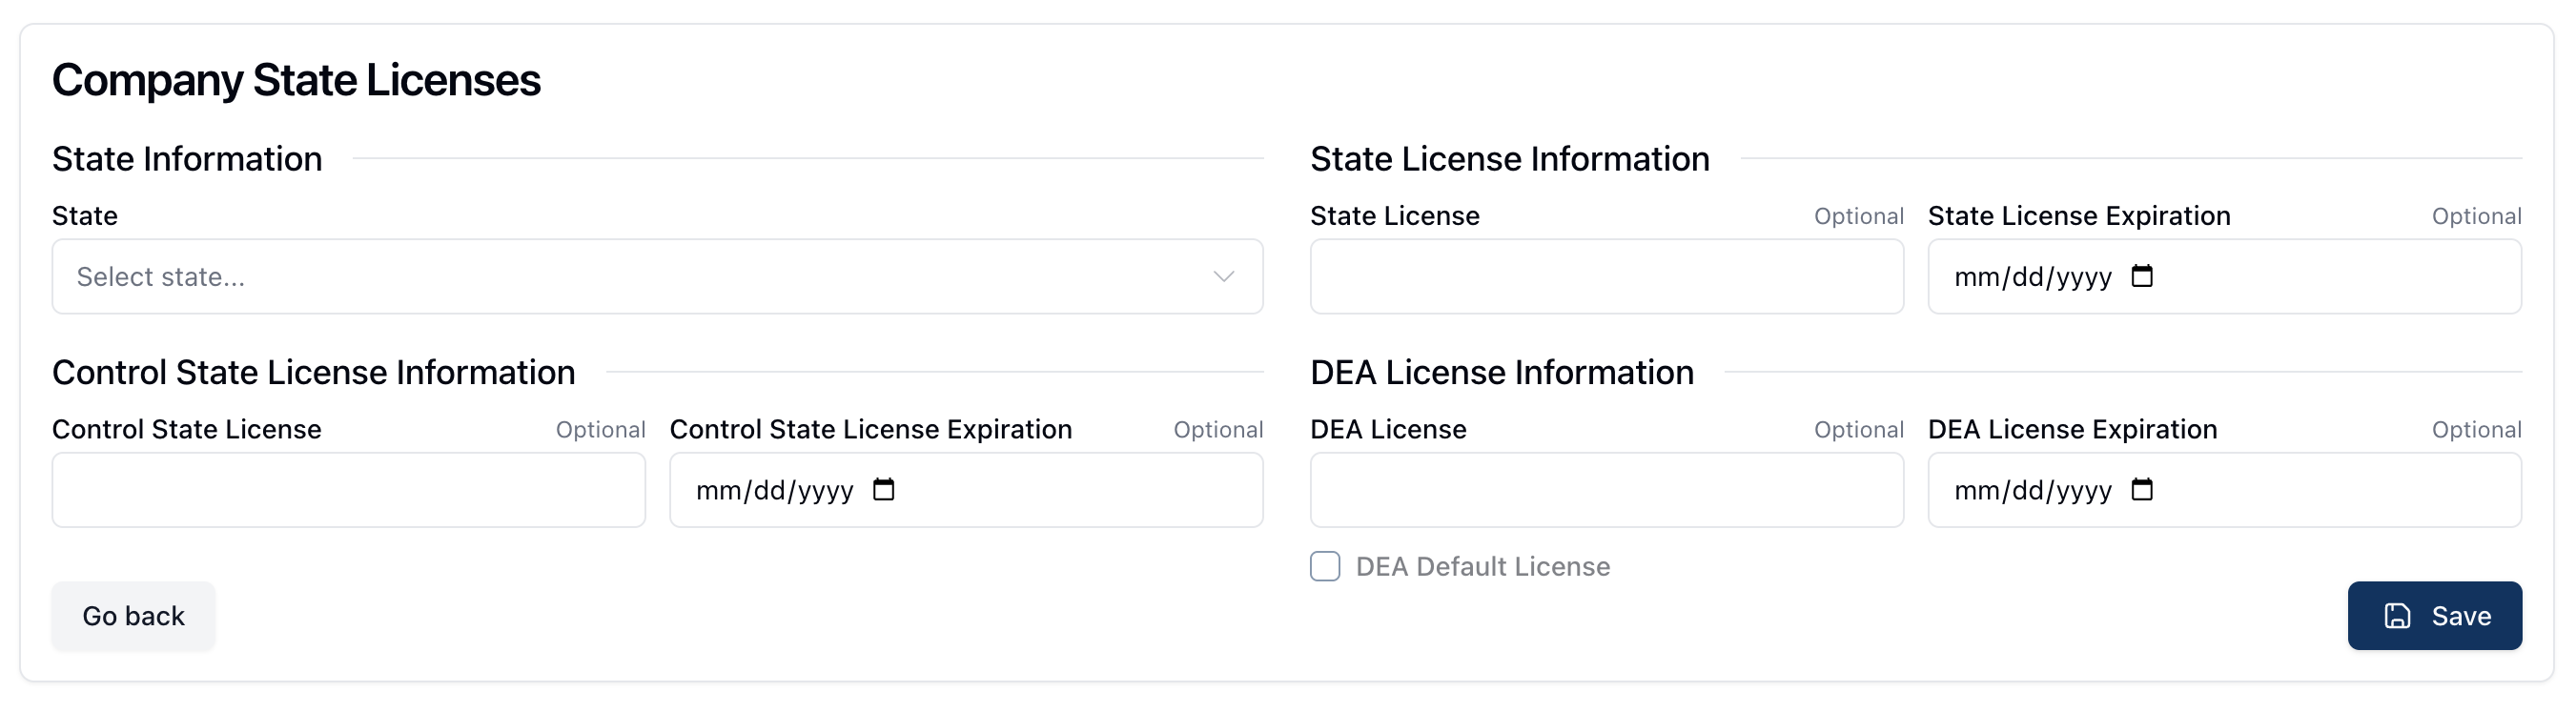Select year segment of DEA License Expiration
Viewport: 2576px width, 712px height.
(x=2085, y=491)
